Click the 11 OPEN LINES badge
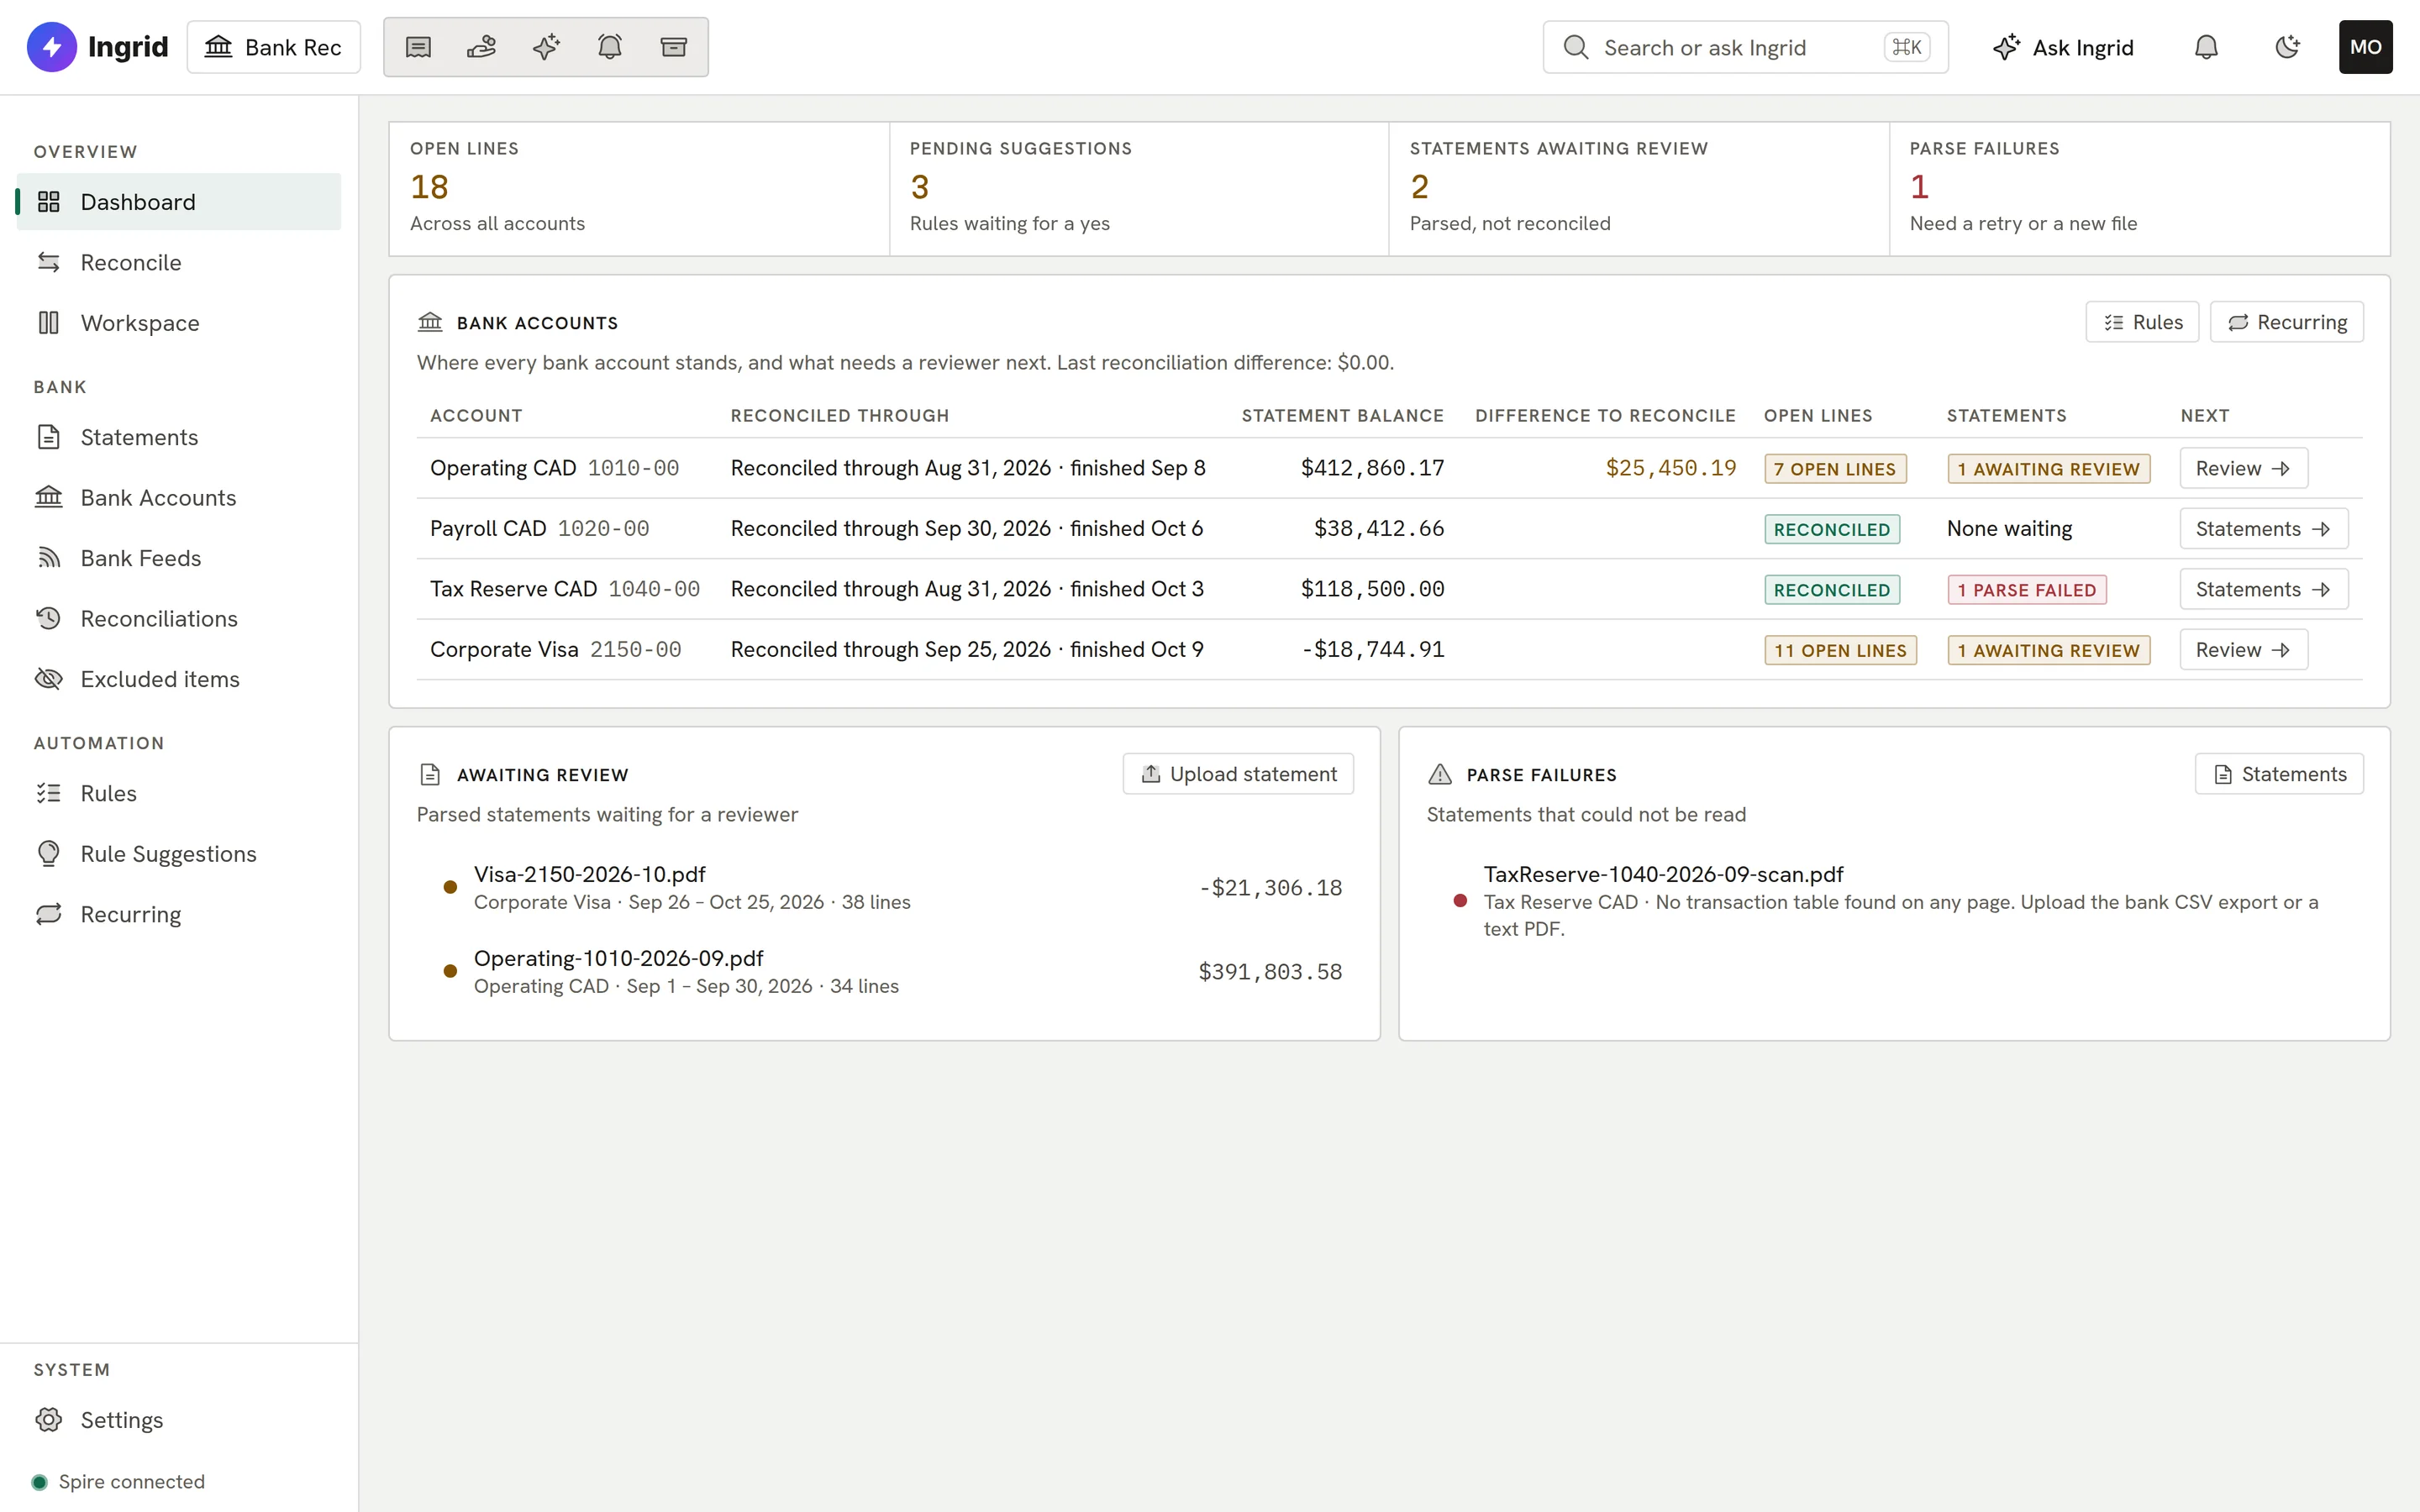 coord(1840,650)
